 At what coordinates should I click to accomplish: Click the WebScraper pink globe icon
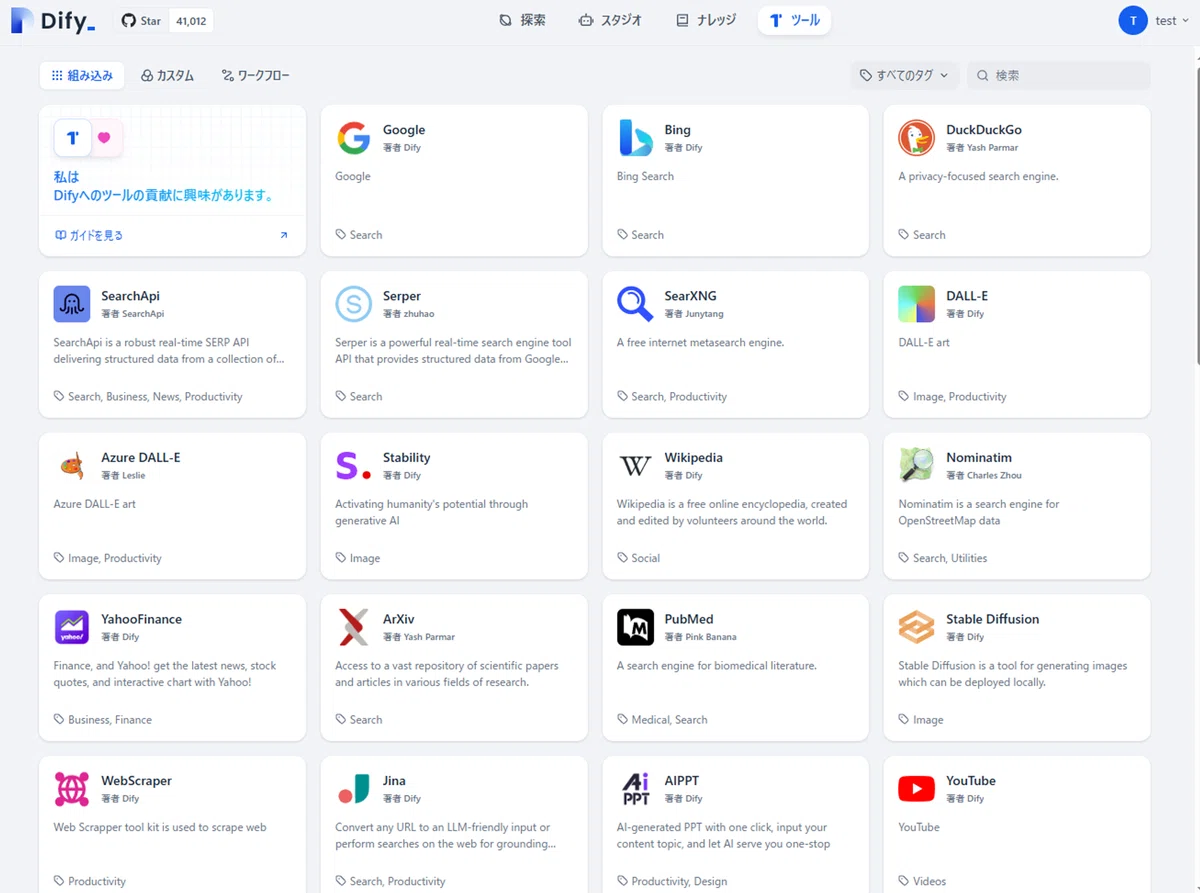pos(72,789)
